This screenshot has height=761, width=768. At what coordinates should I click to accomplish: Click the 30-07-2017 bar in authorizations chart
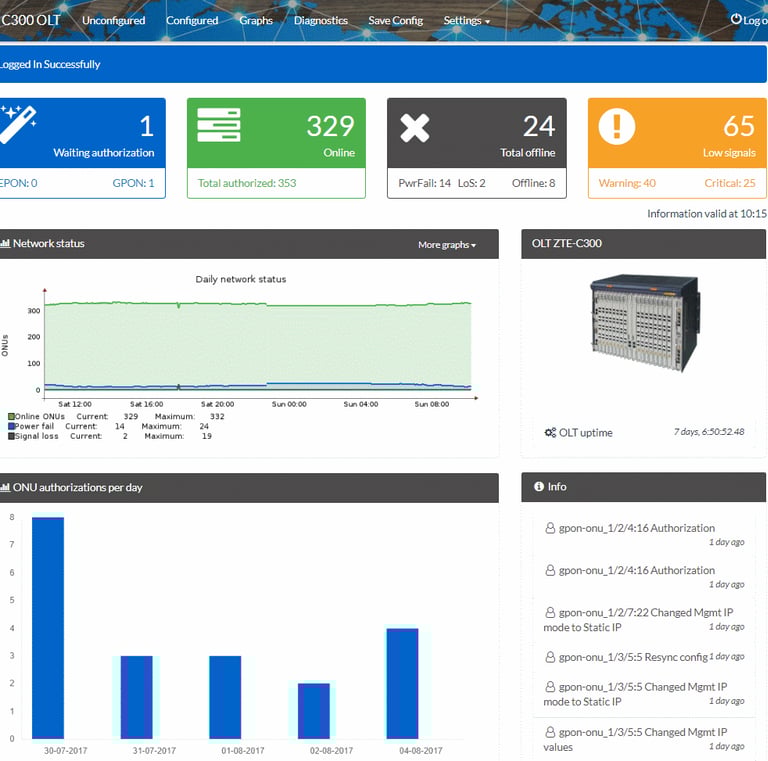[48, 628]
